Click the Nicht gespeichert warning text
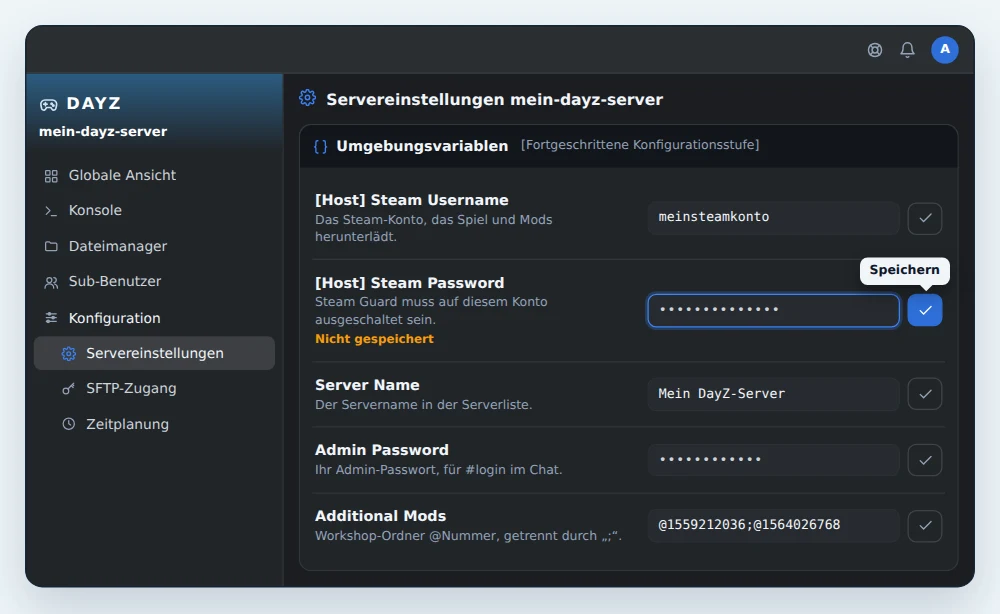This screenshot has height=614, width=1000. click(374, 339)
